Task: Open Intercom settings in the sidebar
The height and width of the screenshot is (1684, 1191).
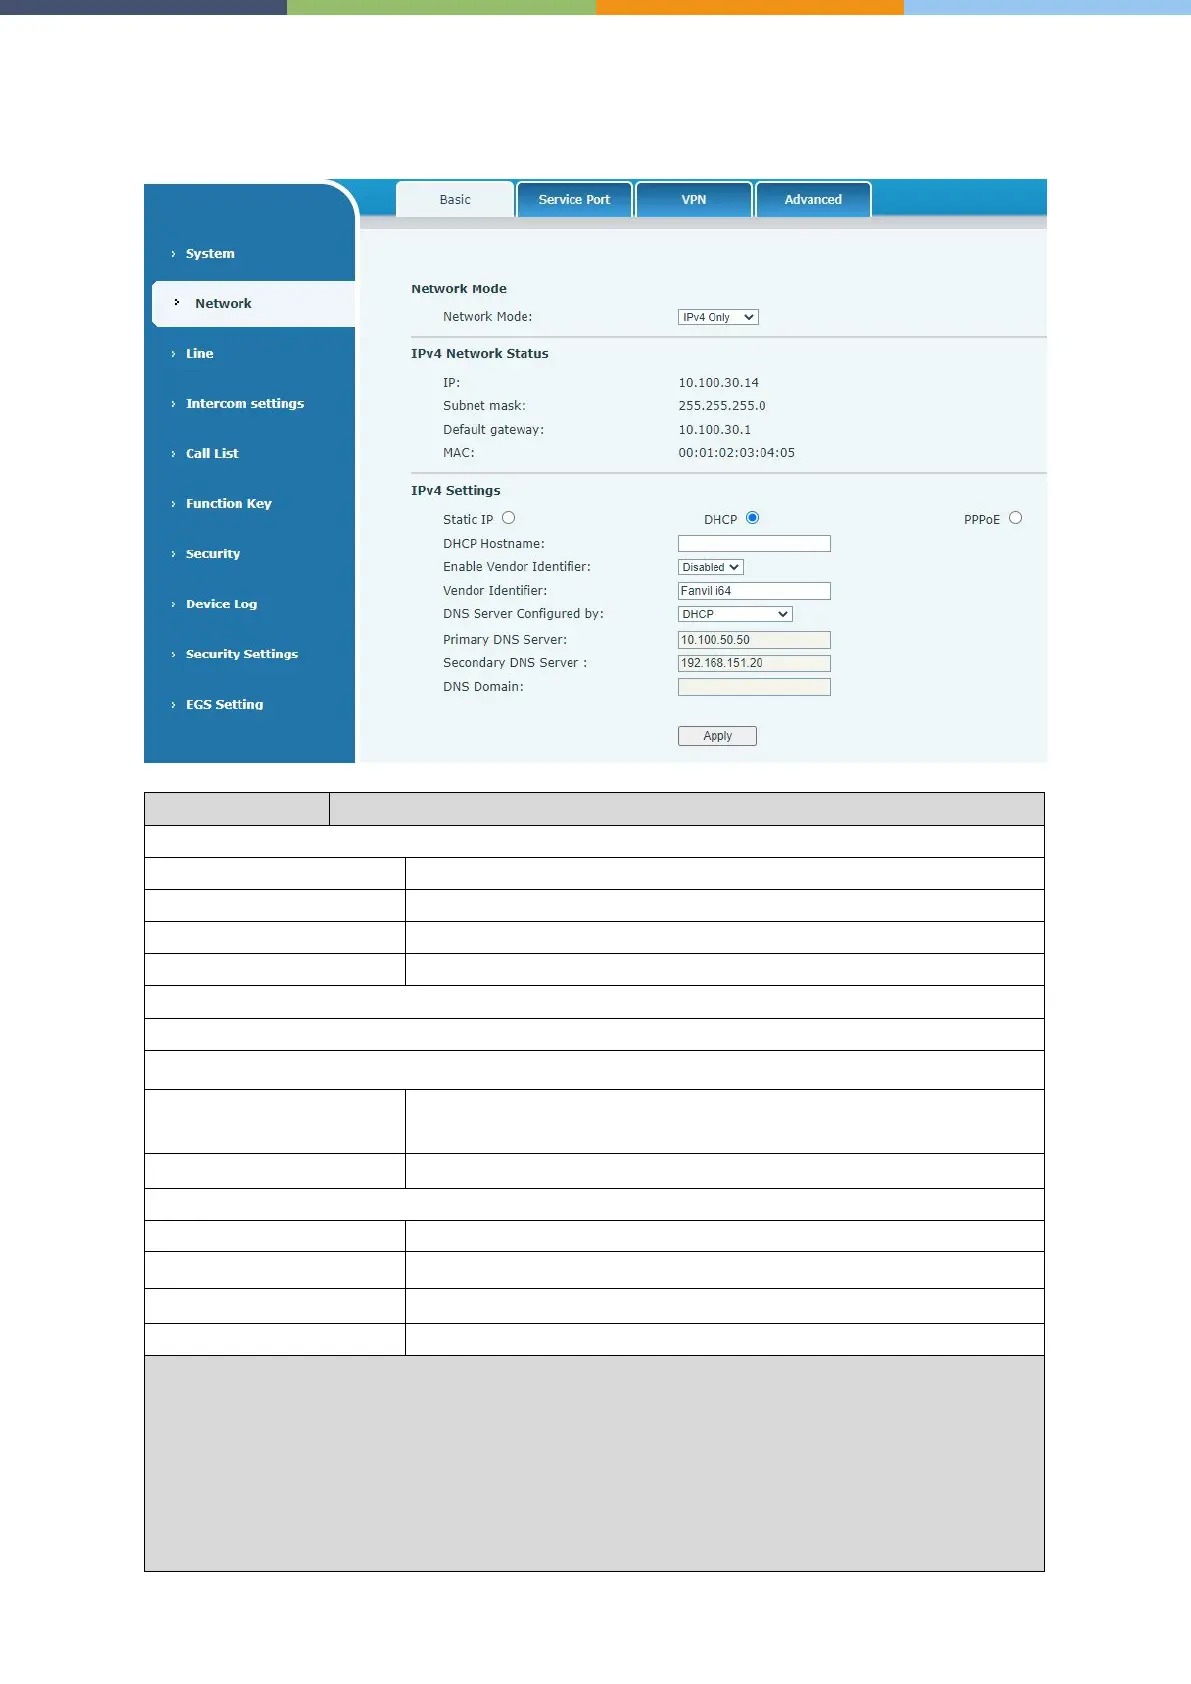Action: (245, 404)
